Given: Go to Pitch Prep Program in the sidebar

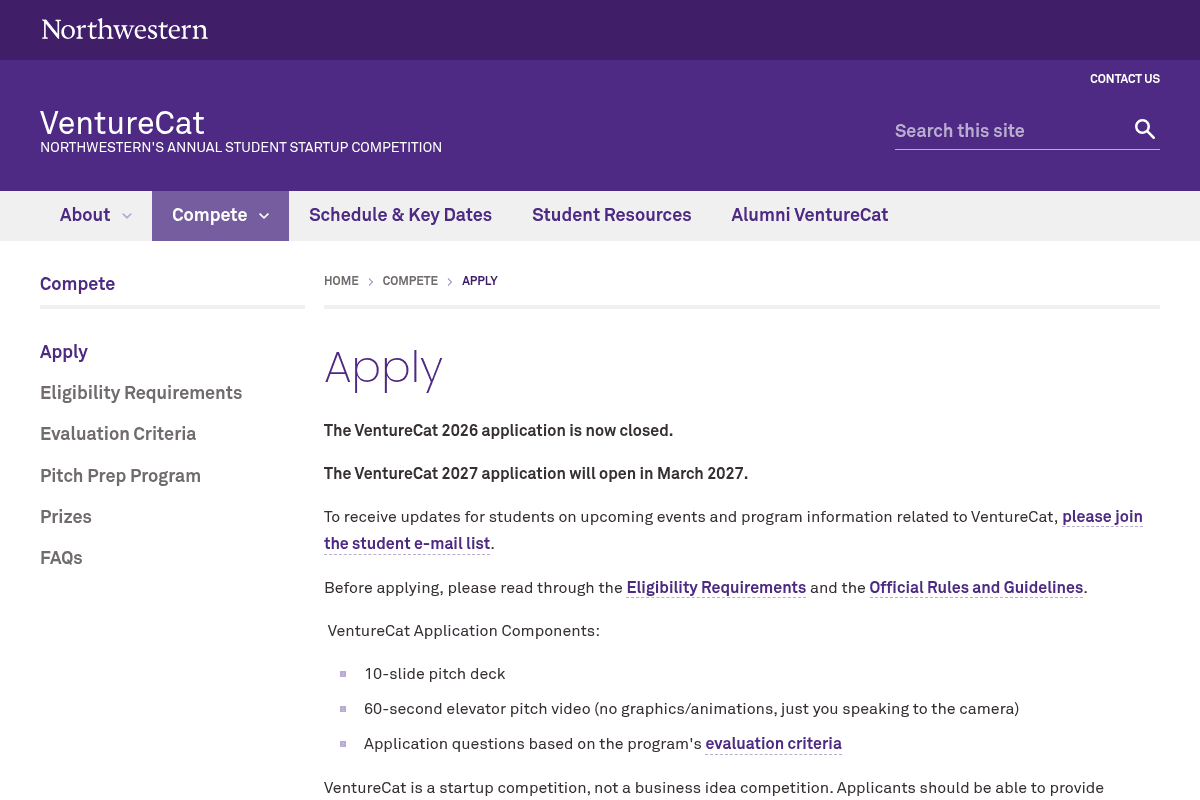Looking at the screenshot, I should click(x=120, y=476).
